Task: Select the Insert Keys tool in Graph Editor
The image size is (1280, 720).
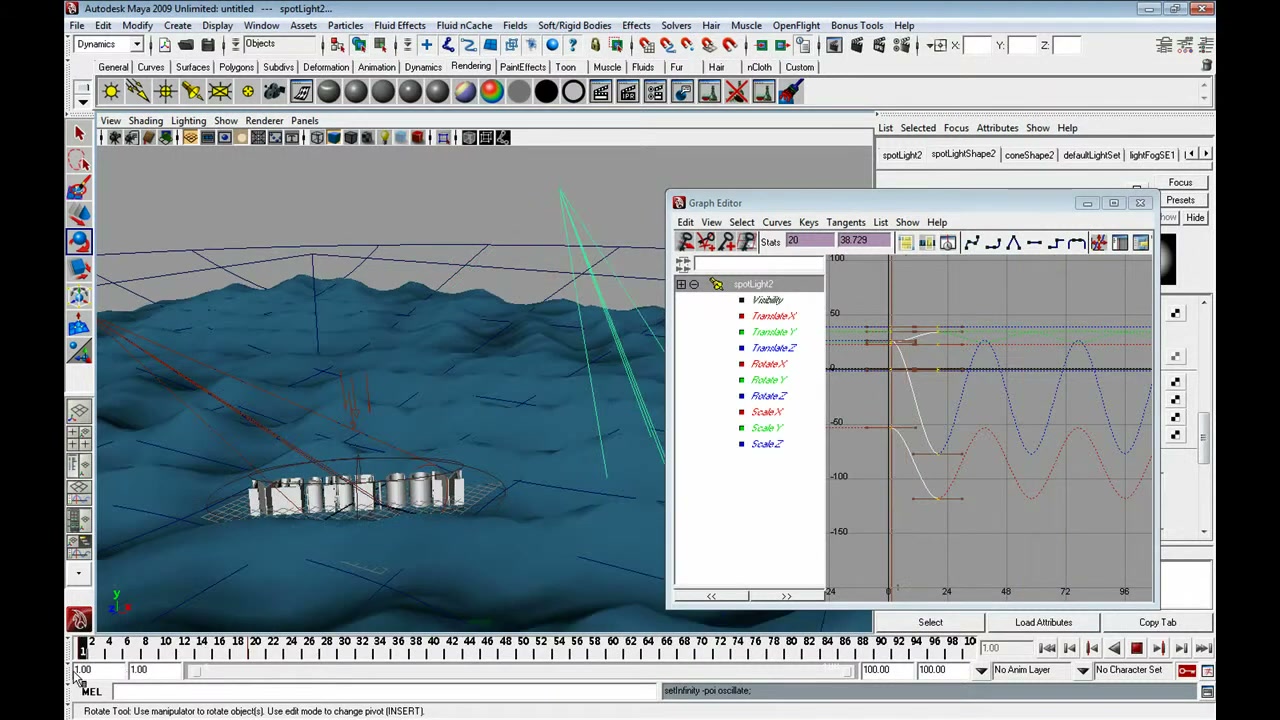Action: point(706,242)
